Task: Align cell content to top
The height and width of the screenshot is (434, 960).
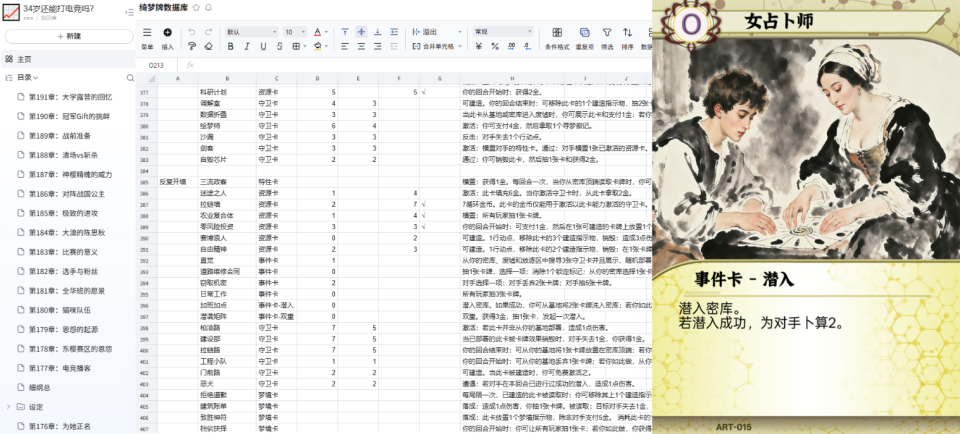Action: [x=345, y=32]
